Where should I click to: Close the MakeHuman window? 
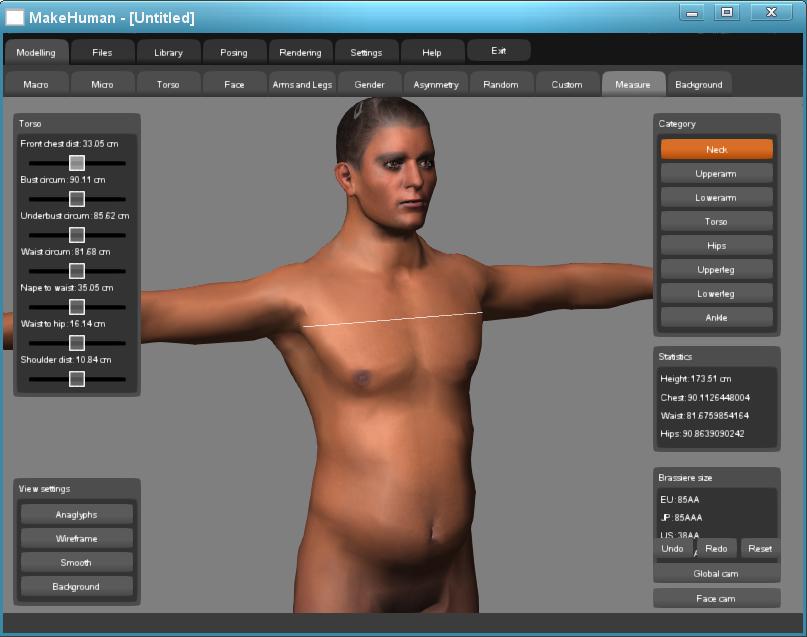771,12
